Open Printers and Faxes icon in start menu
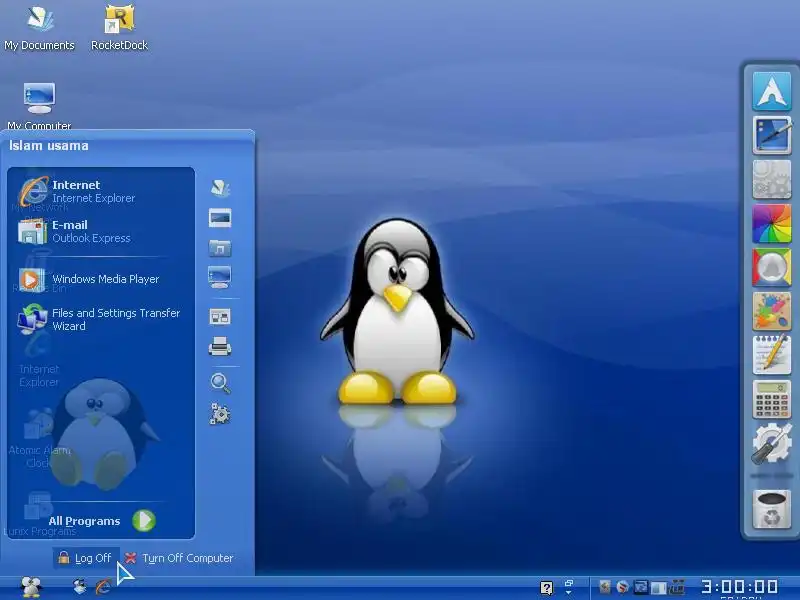Screen dimensions: 800x600 (220, 346)
